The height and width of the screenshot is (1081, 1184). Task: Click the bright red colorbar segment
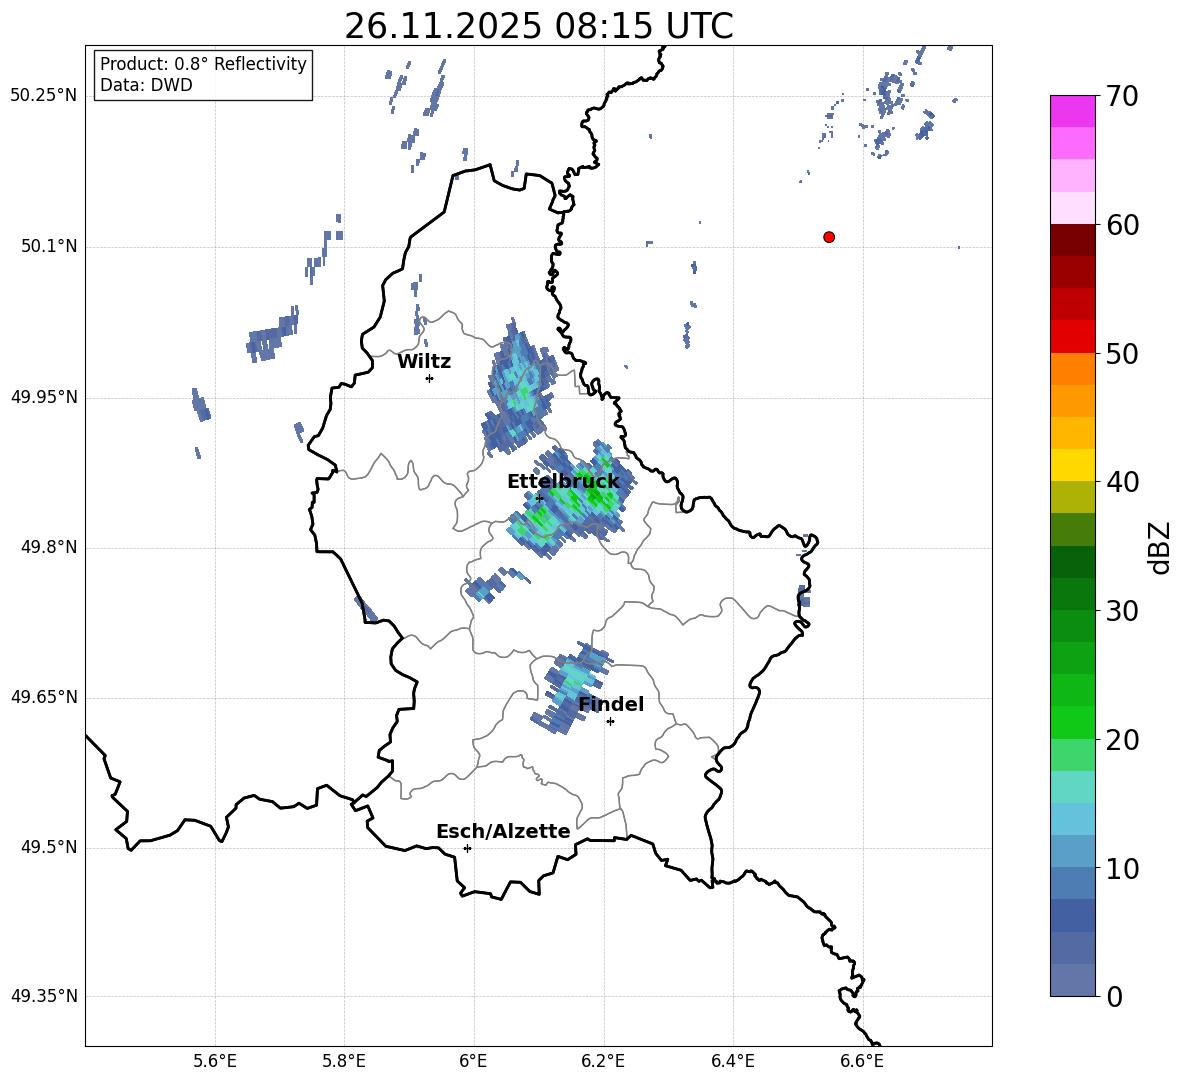tap(1072, 337)
